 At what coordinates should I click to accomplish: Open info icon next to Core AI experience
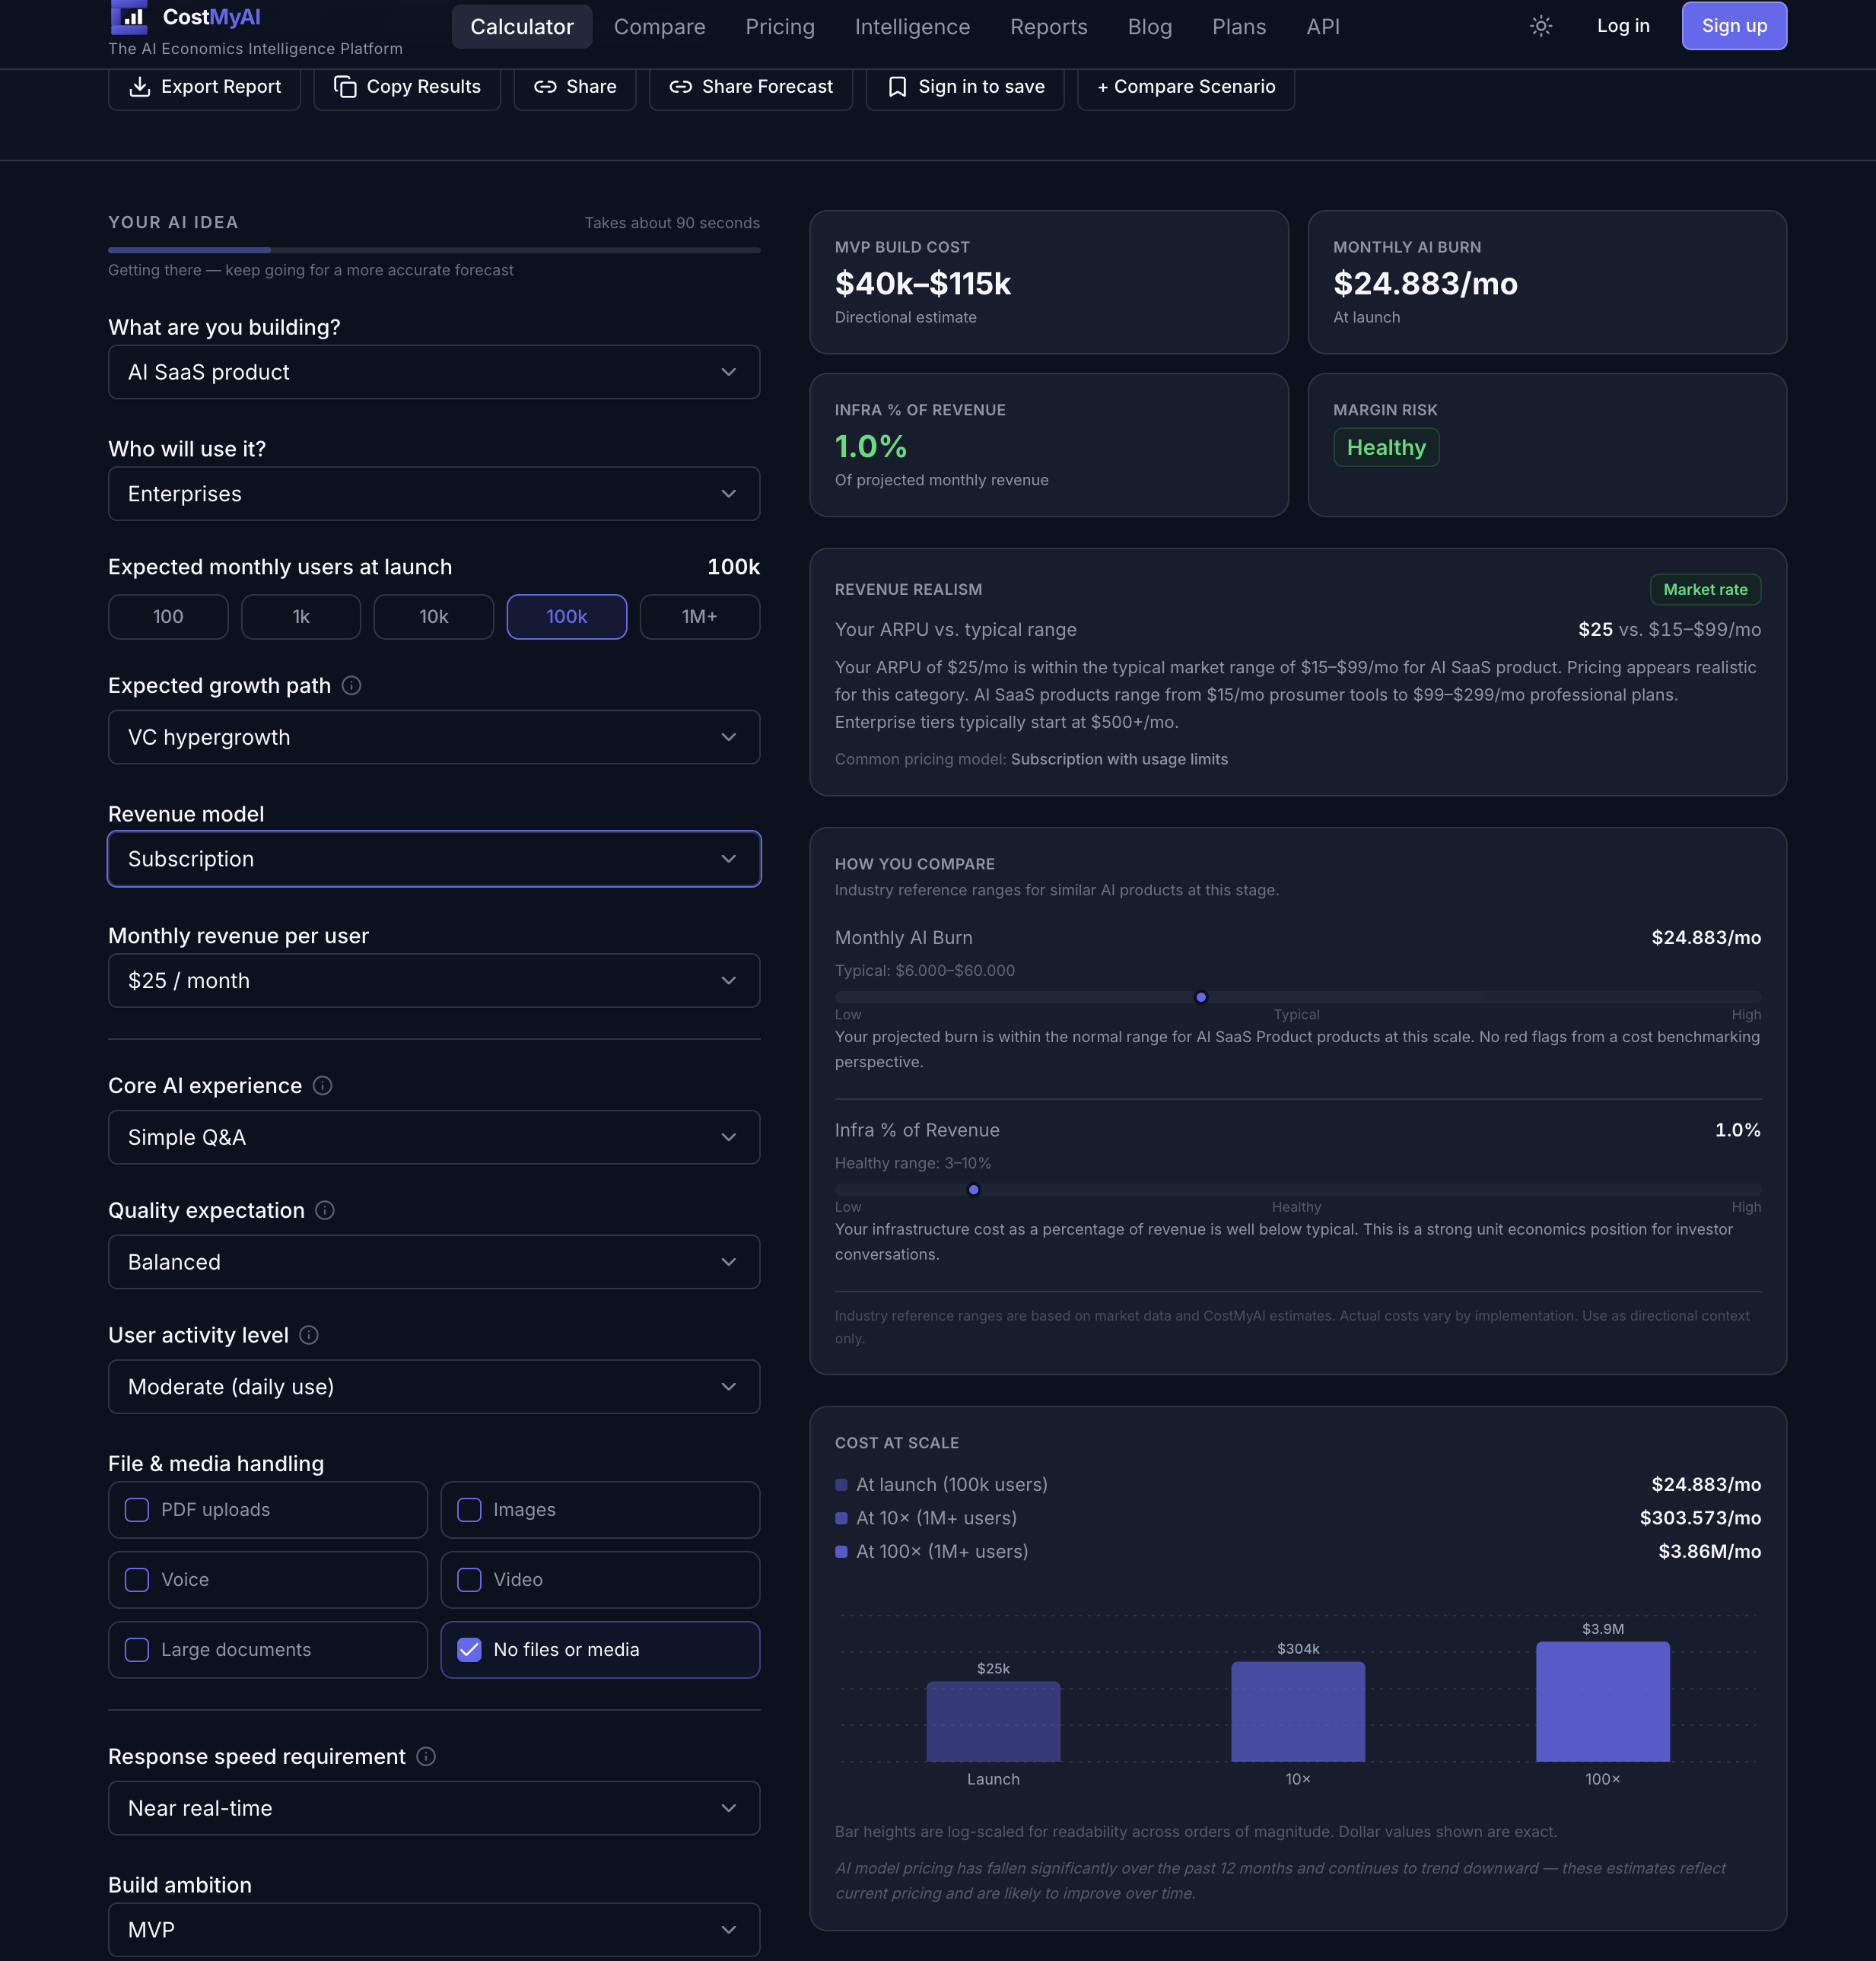point(322,1086)
